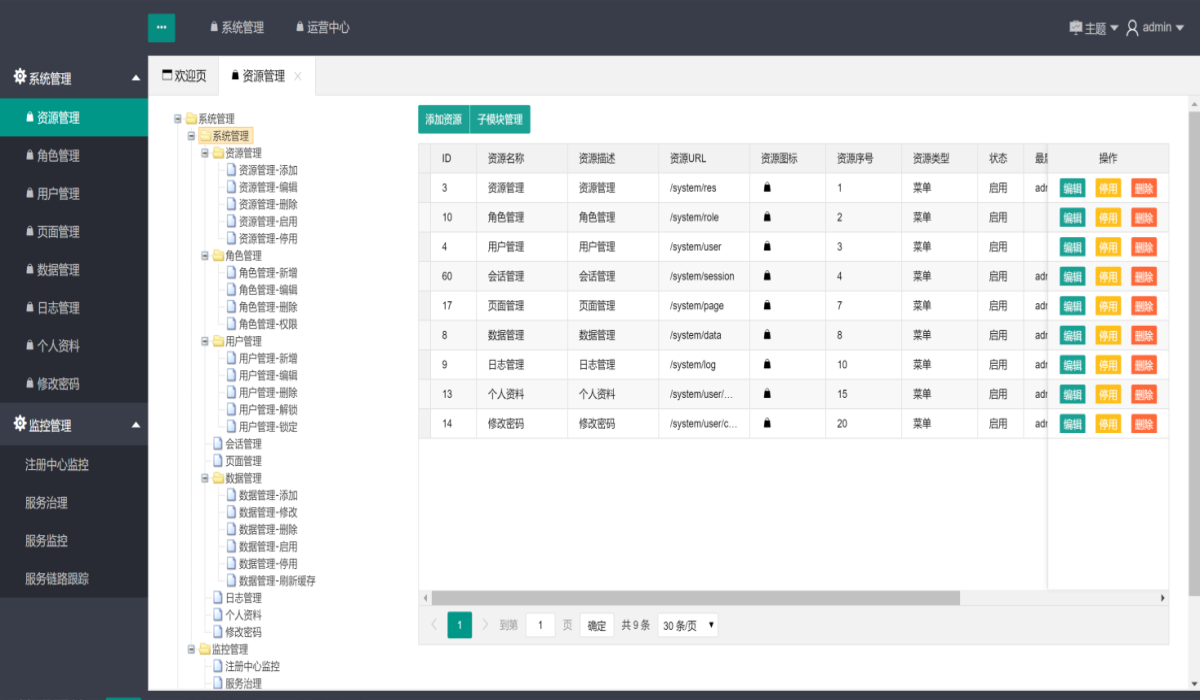The height and width of the screenshot is (700, 1200).
Task: Collapse the 监控管理 sidebar section using its arrow
Action: pyautogui.click(x=136, y=425)
